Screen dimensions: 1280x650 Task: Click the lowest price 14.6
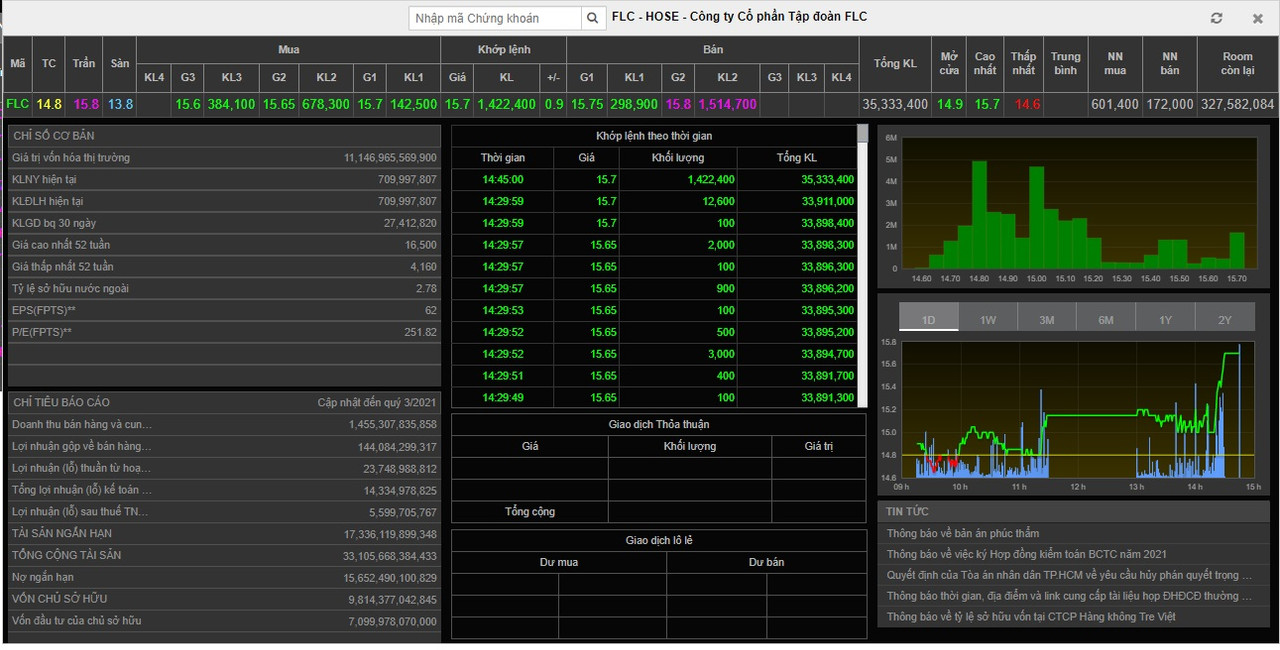1027,104
